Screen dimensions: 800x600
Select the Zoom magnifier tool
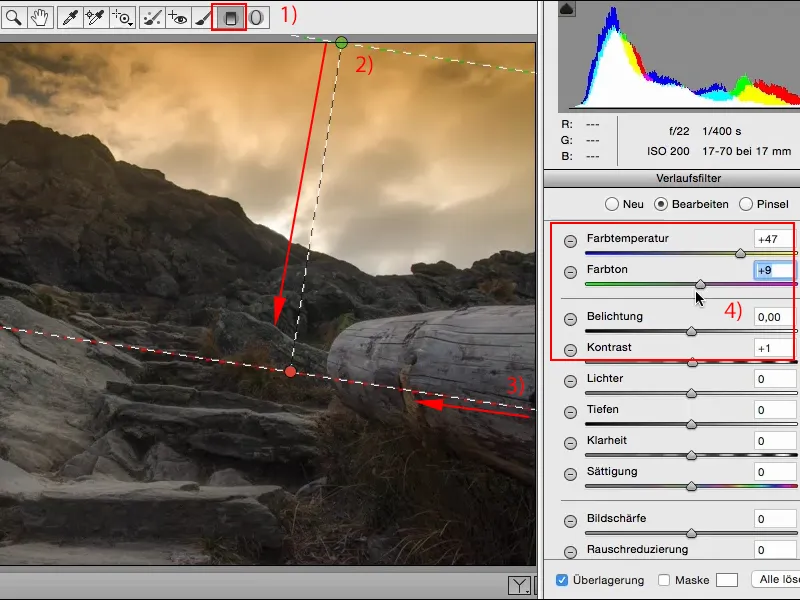coord(14,18)
